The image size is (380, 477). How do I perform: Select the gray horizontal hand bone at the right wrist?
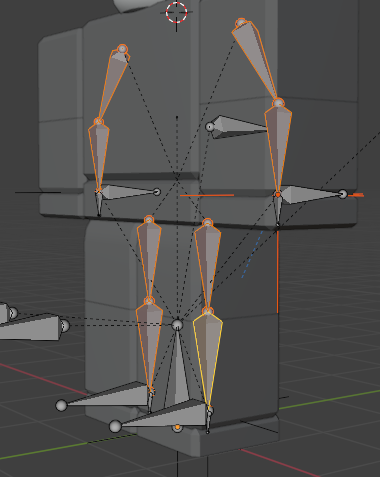coord(313,194)
